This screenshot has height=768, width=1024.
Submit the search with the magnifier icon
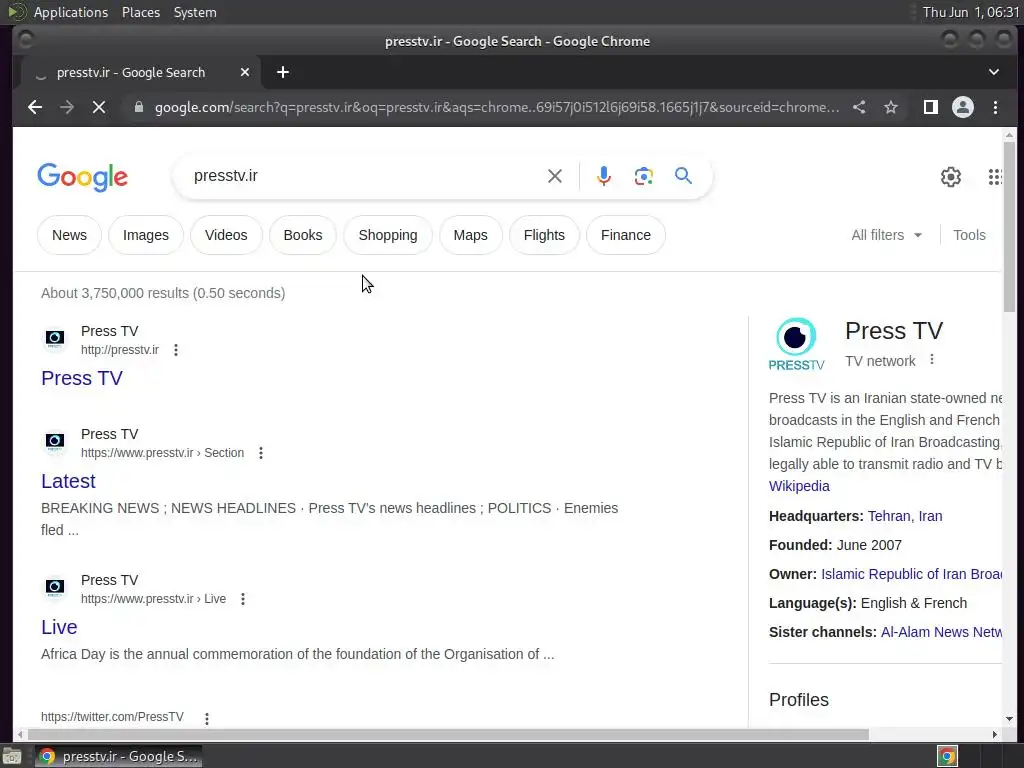683,176
